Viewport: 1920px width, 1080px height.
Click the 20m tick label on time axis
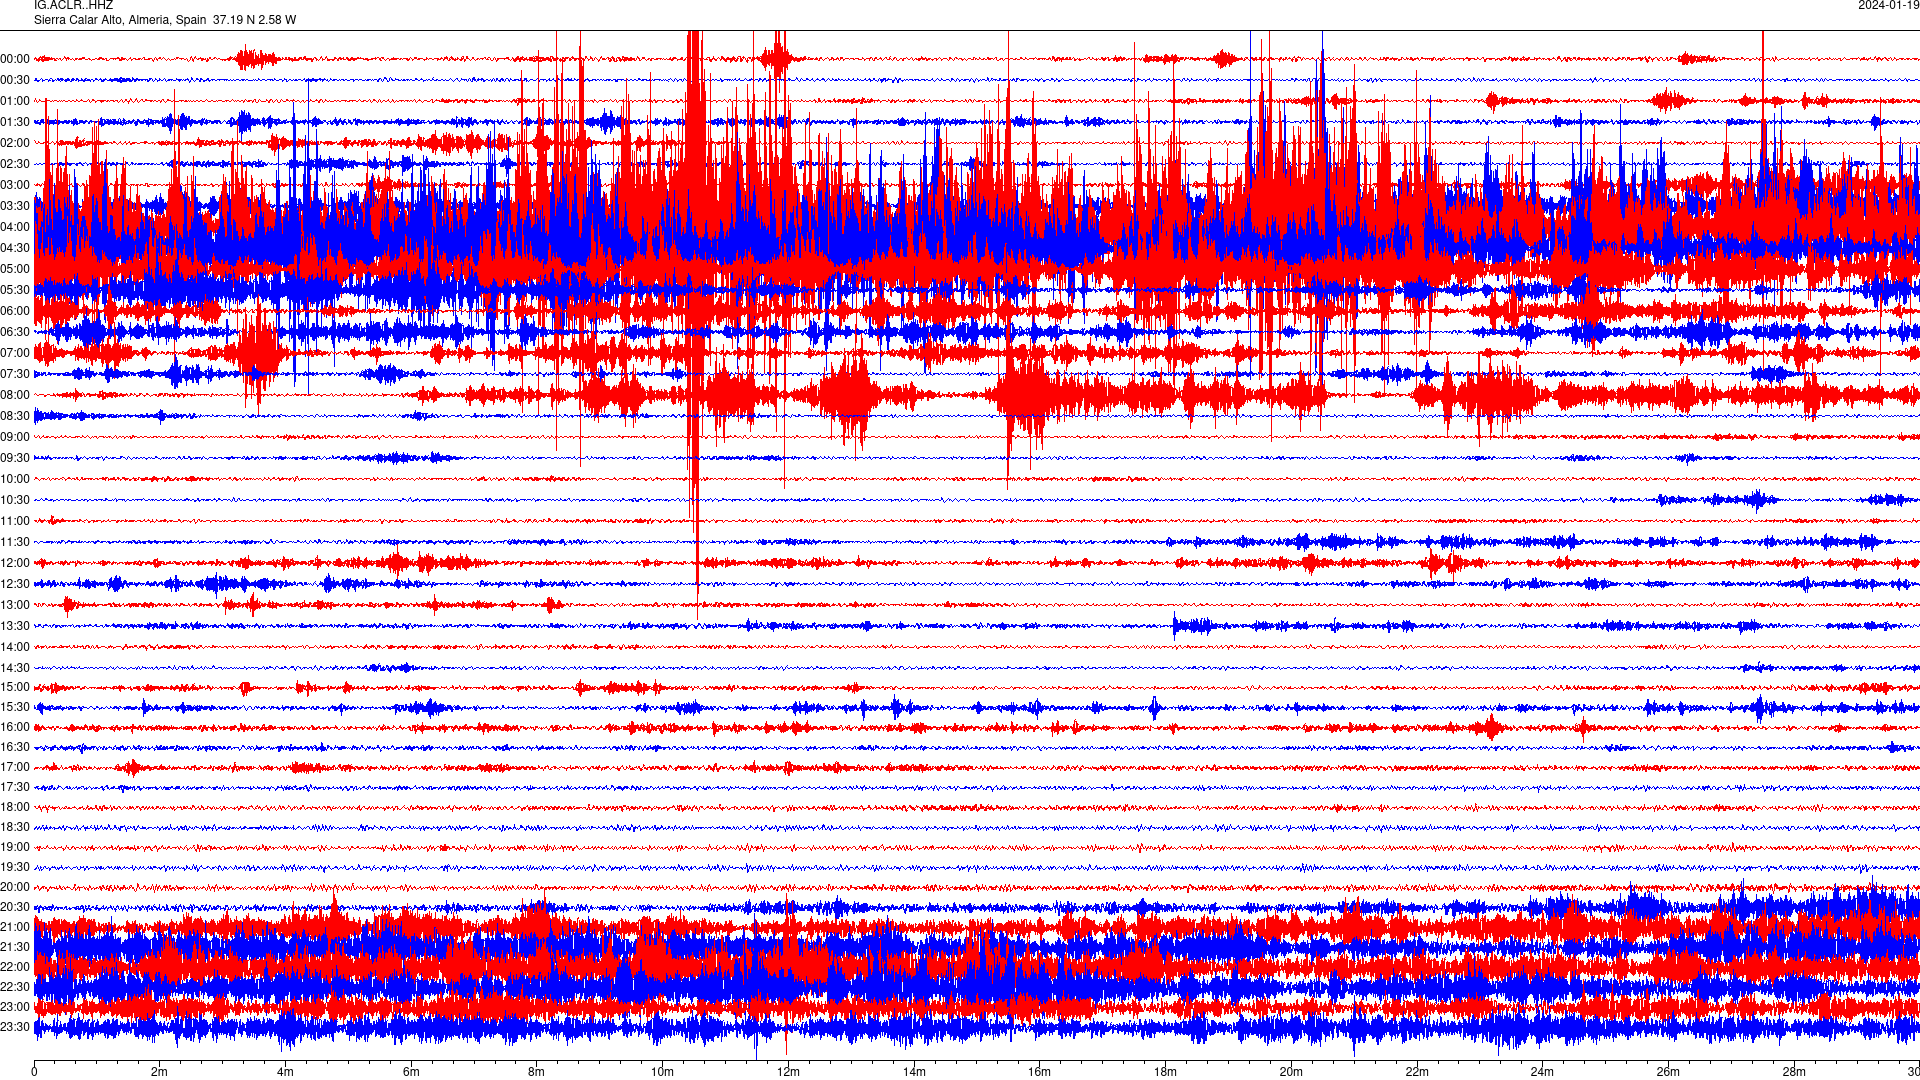[x=1291, y=1072]
